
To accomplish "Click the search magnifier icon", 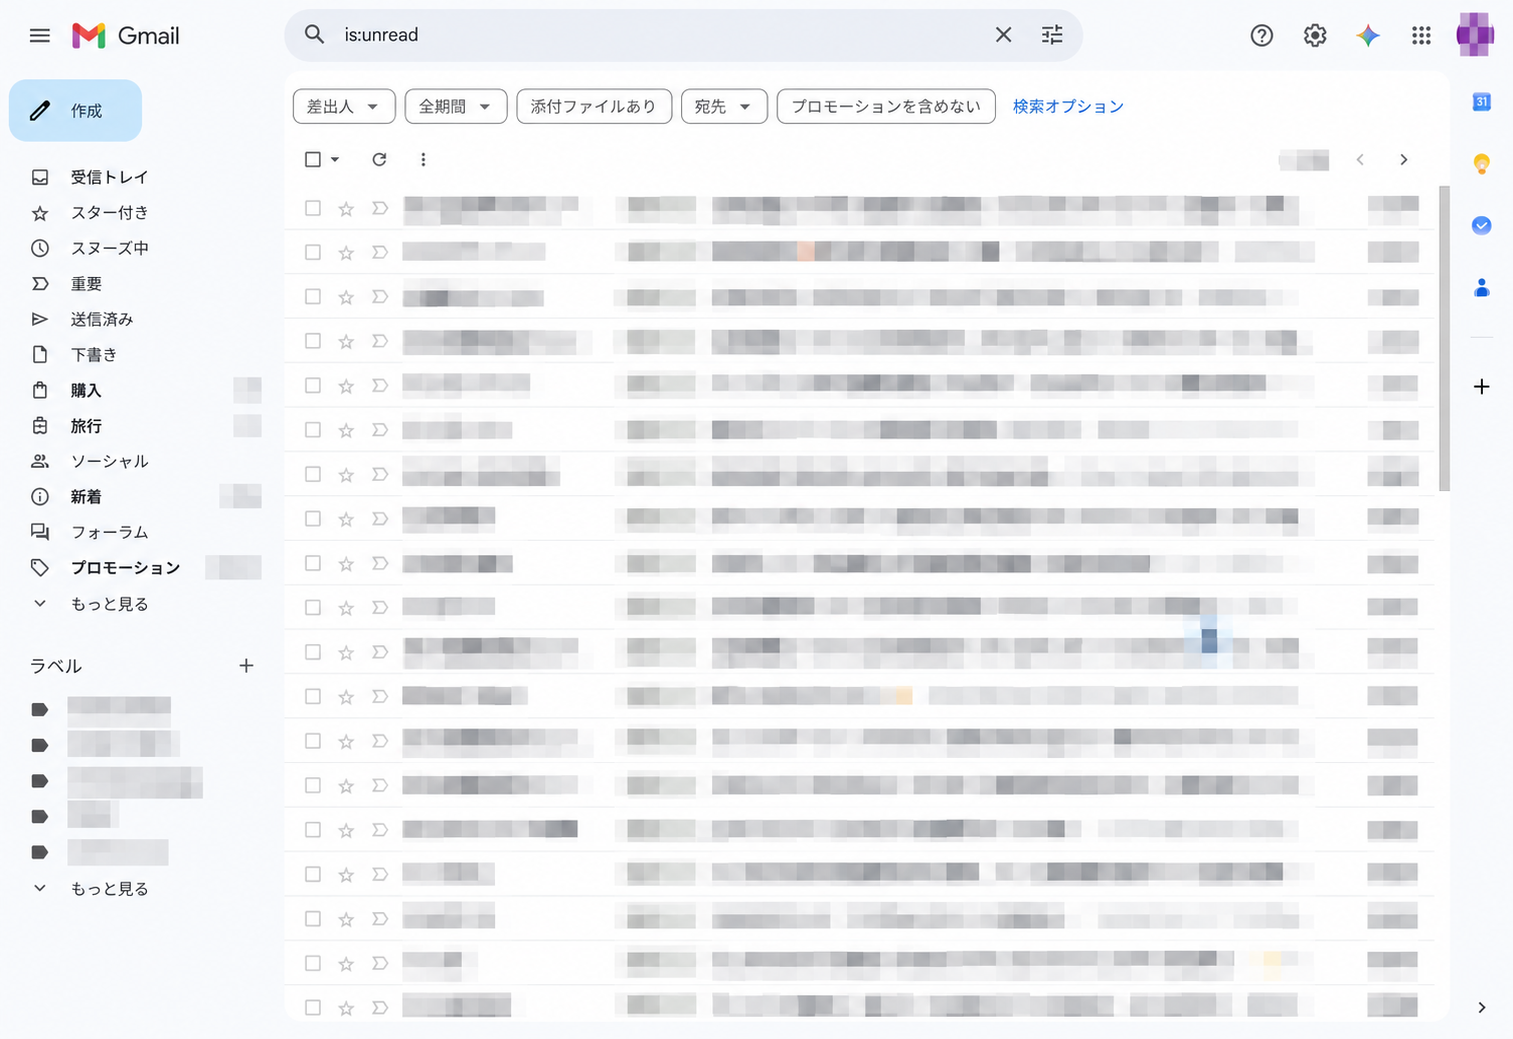I will [x=314, y=35].
